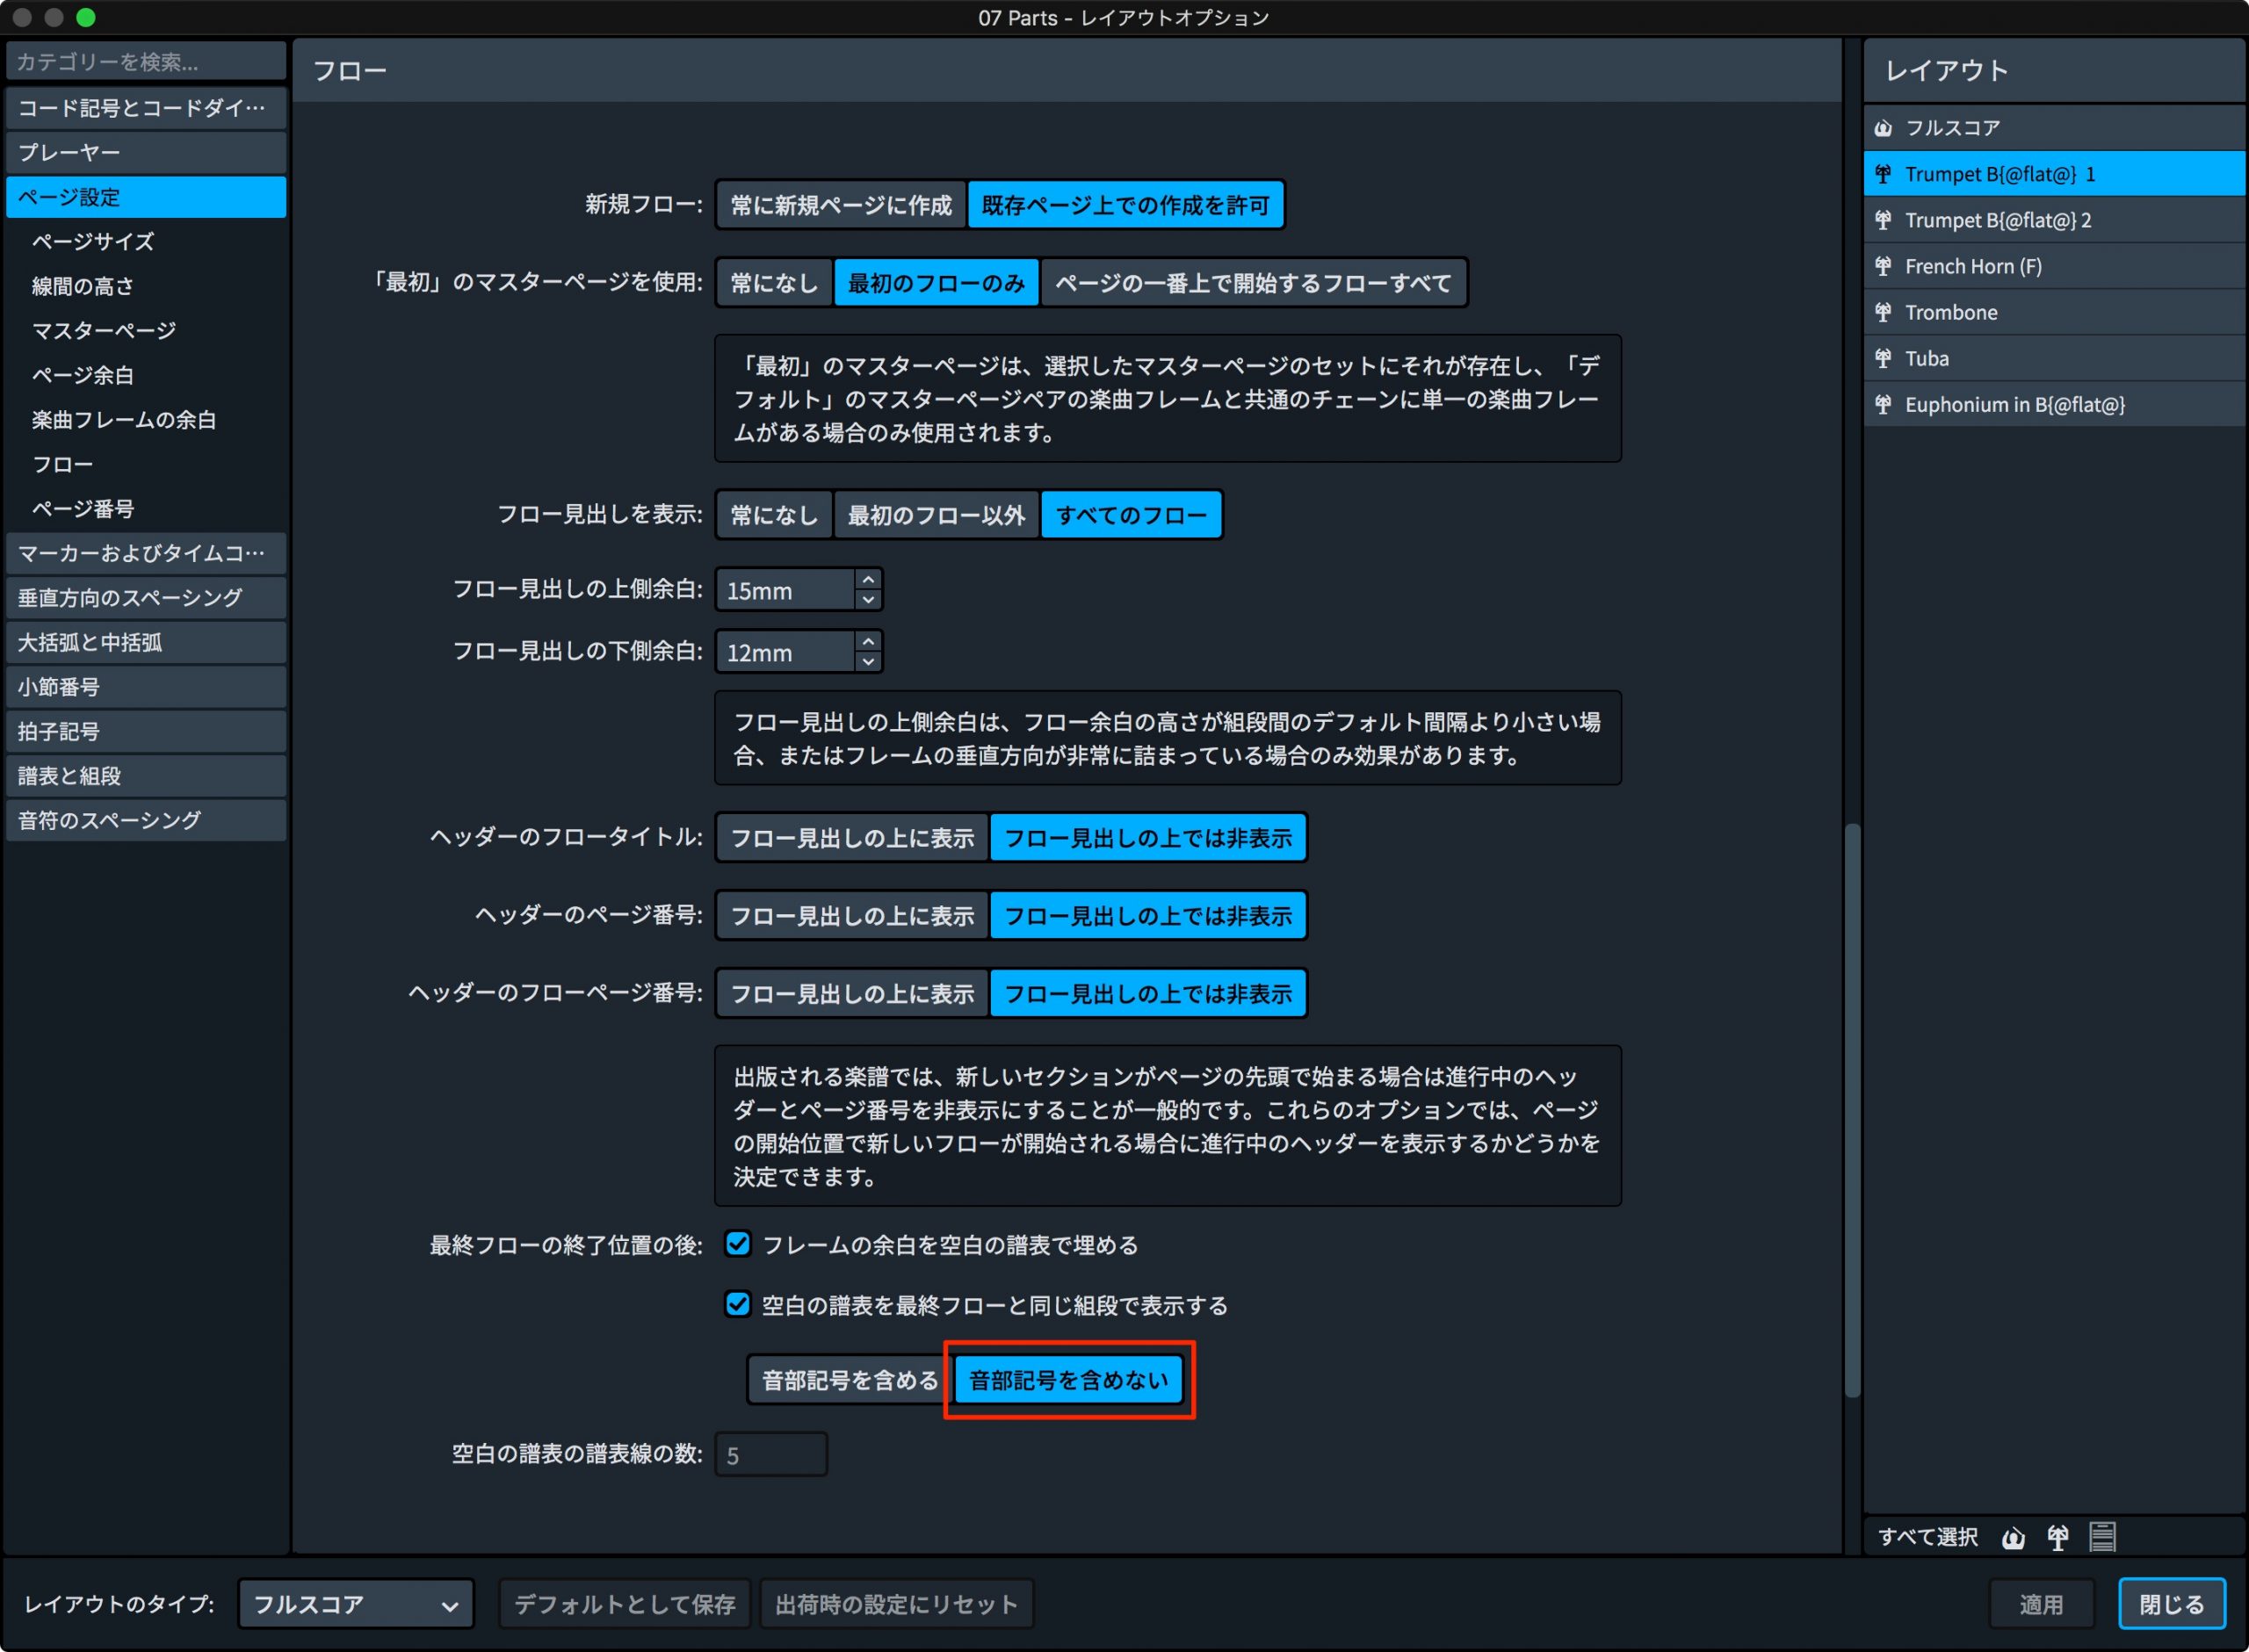The height and width of the screenshot is (1652, 2249).
Task: Click the part icon next to Trombone
Action: point(1883,312)
